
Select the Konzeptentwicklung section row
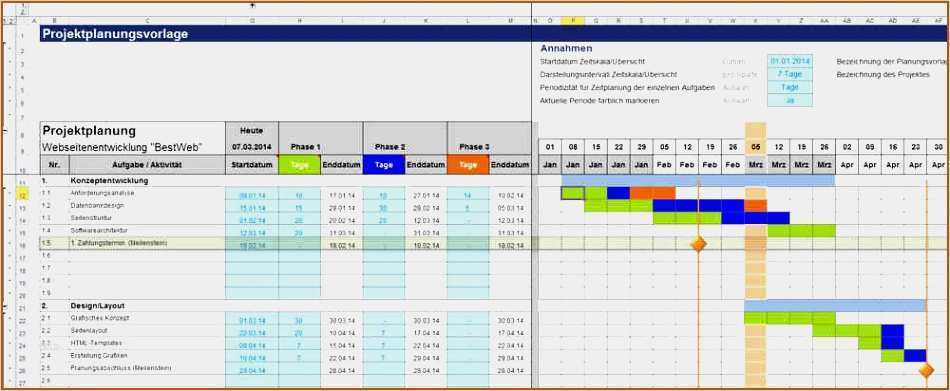[x=285, y=181]
